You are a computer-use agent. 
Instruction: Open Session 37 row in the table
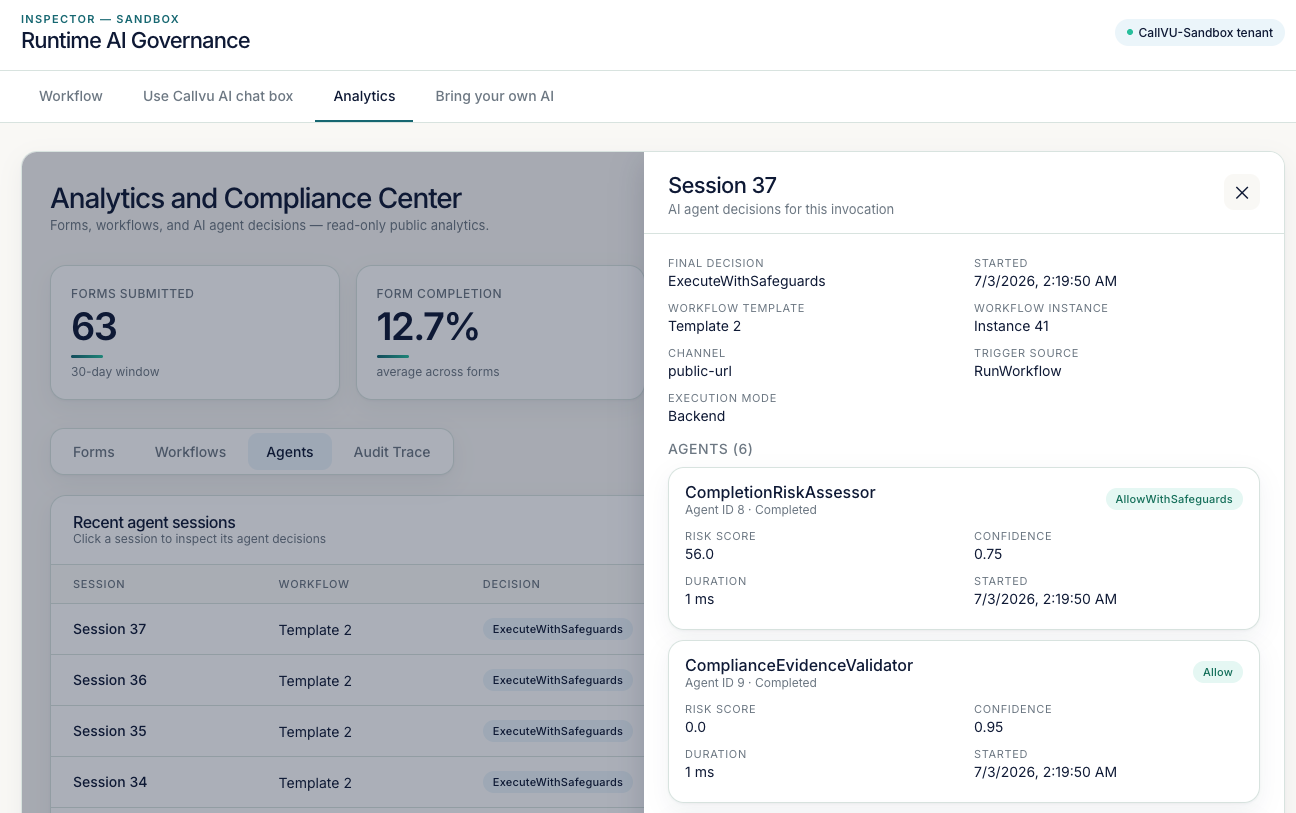[347, 629]
